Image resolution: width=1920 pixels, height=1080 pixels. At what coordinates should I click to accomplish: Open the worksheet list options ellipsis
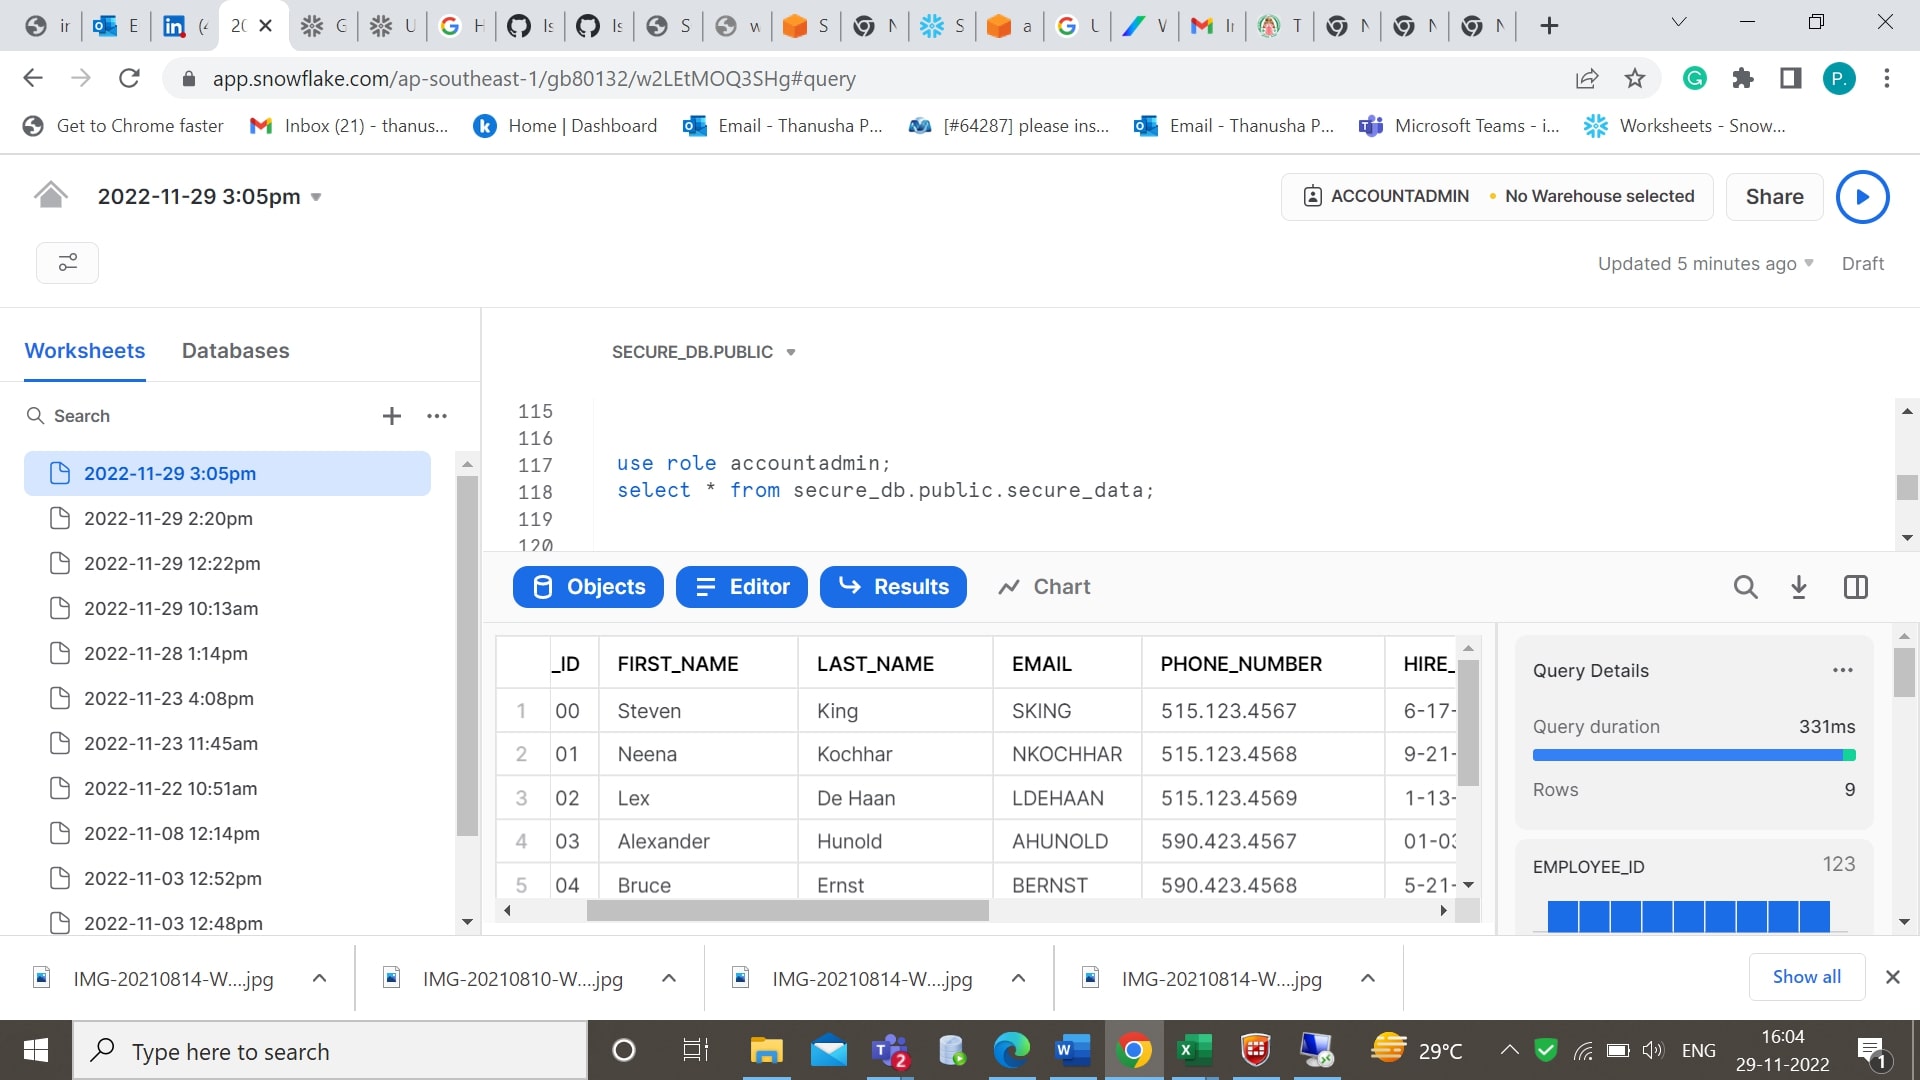click(437, 416)
